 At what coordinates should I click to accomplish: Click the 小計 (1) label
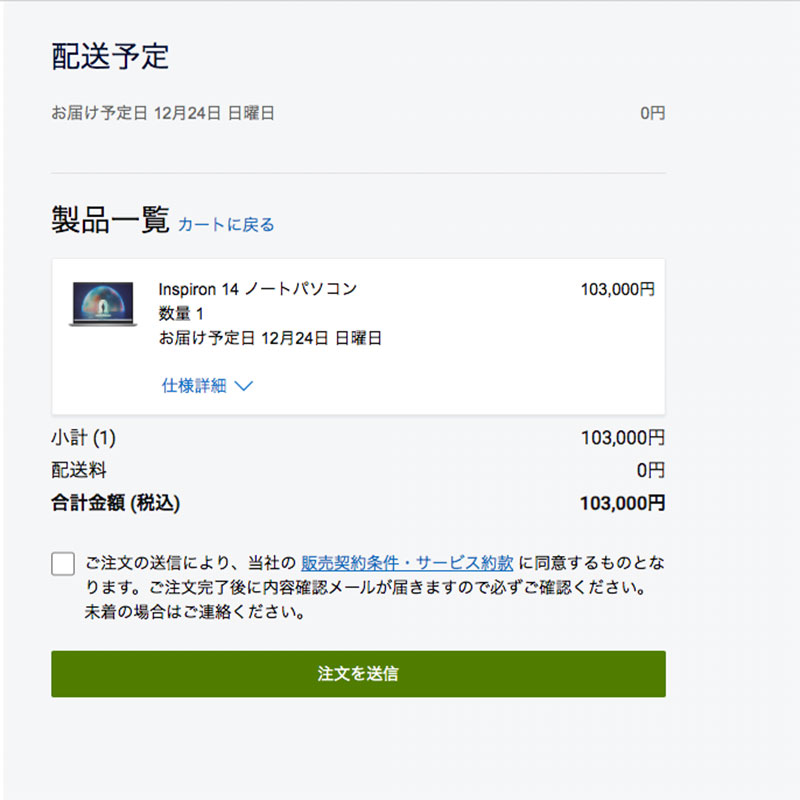pyautogui.click(x=84, y=438)
